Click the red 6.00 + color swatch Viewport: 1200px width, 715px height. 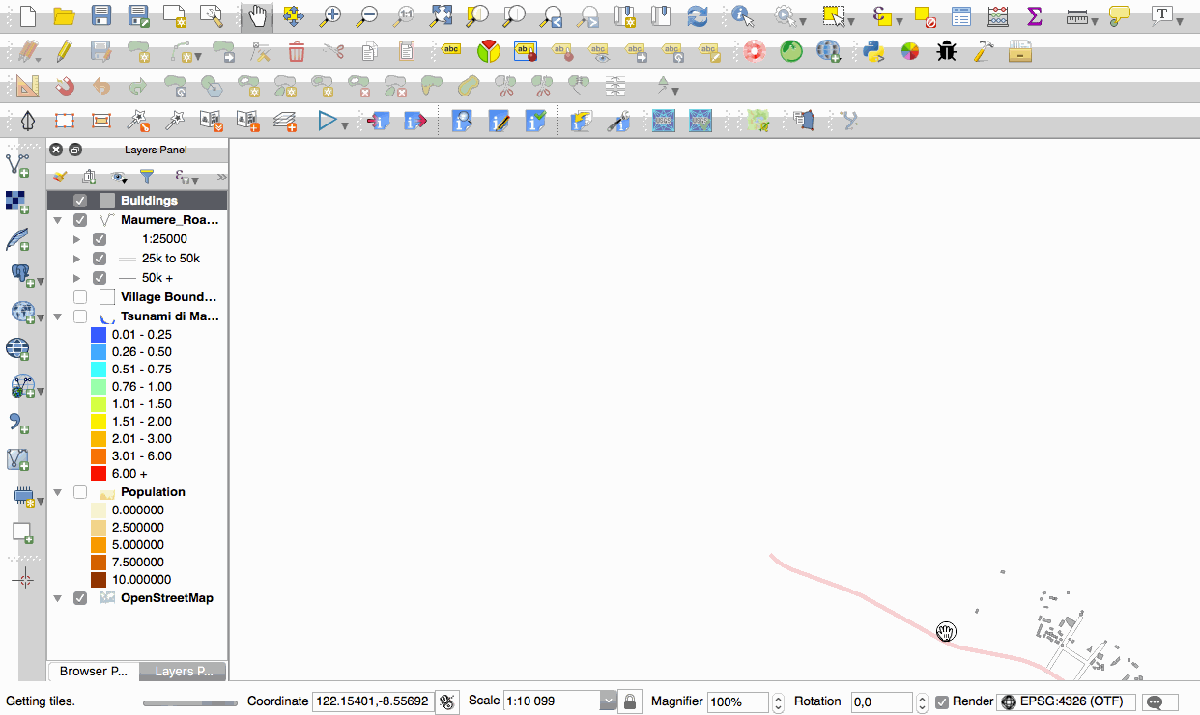[98, 473]
